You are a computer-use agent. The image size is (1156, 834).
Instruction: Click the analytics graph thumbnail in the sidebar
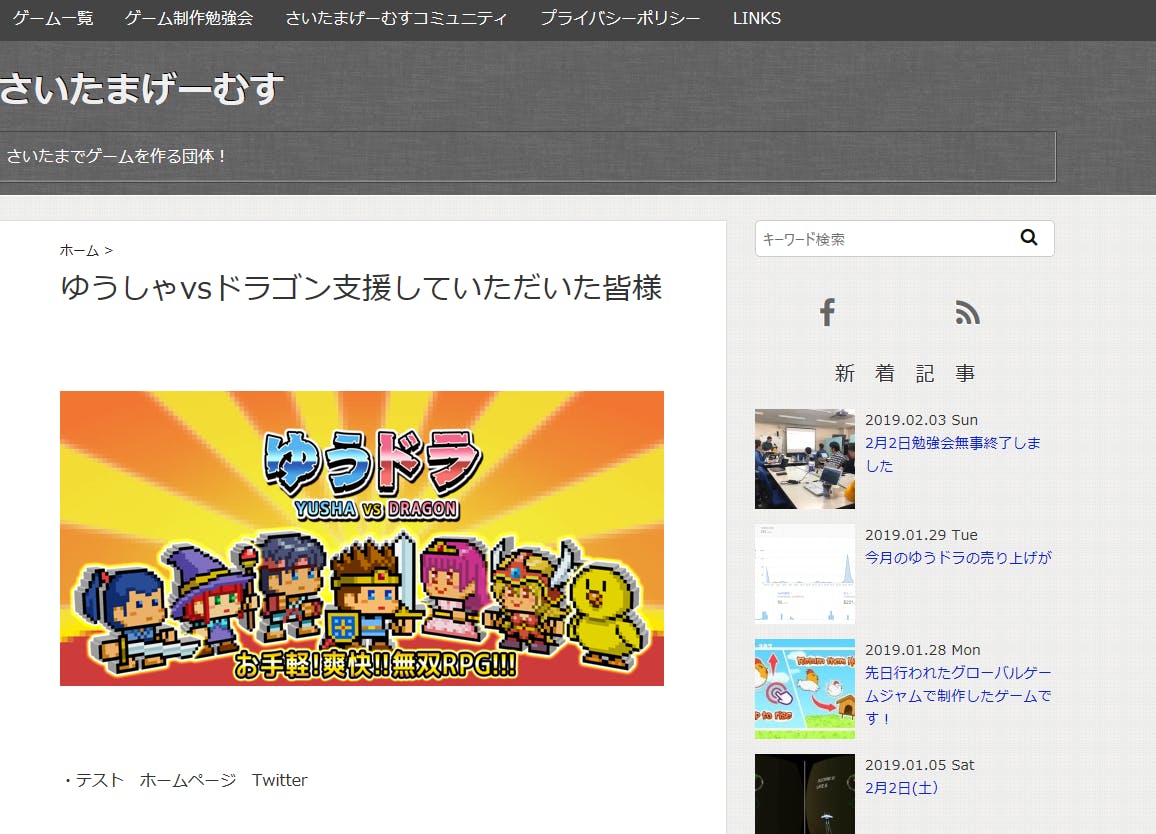(x=804, y=574)
